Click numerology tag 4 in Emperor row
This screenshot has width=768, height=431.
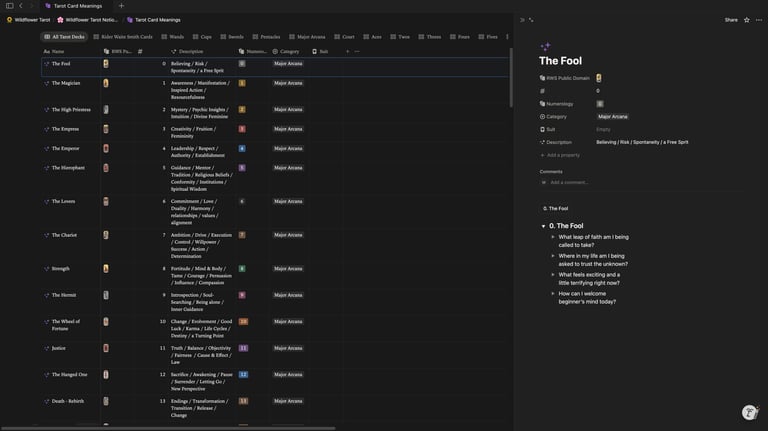pos(242,148)
